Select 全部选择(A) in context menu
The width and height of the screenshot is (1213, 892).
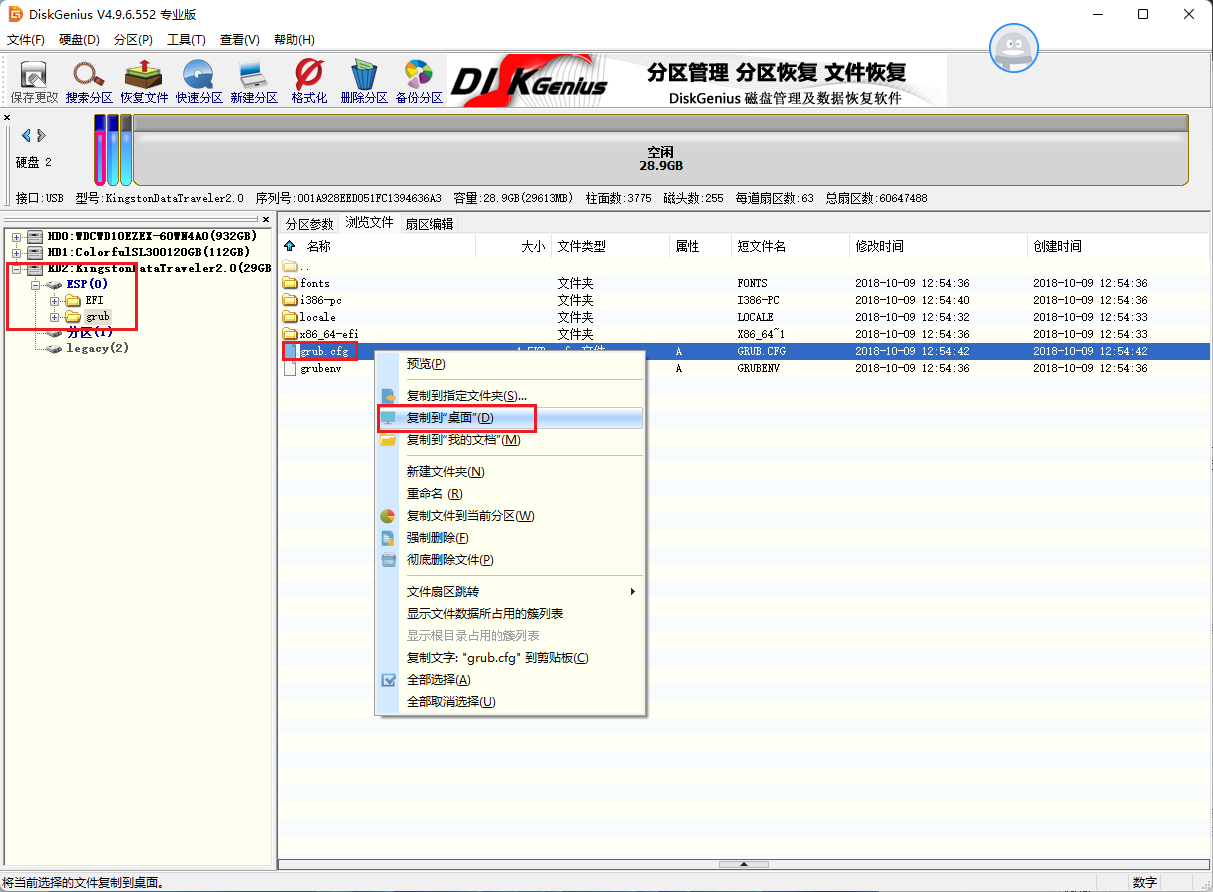pos(438,680)
